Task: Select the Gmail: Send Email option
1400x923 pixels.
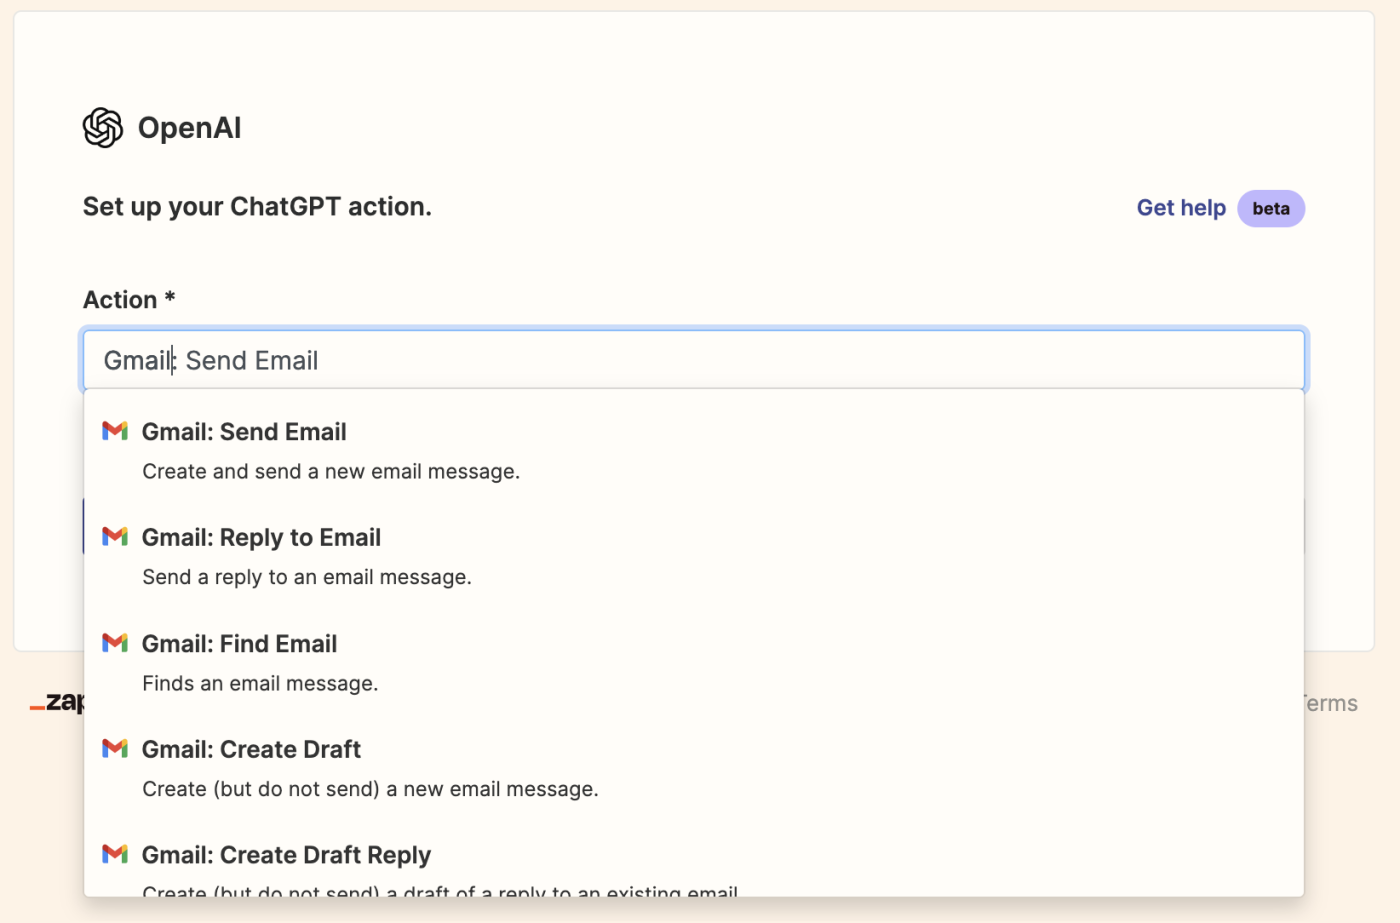Action: tap(694, 450)
